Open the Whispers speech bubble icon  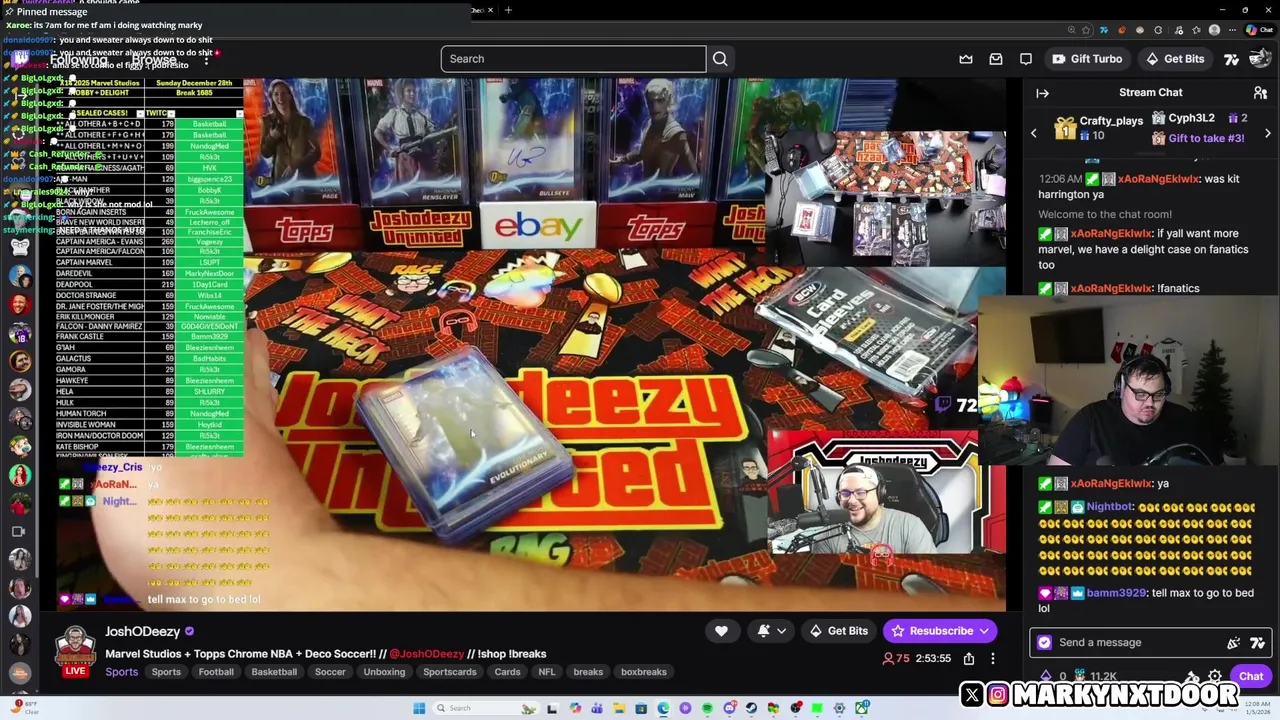[x=1026, y=59]
